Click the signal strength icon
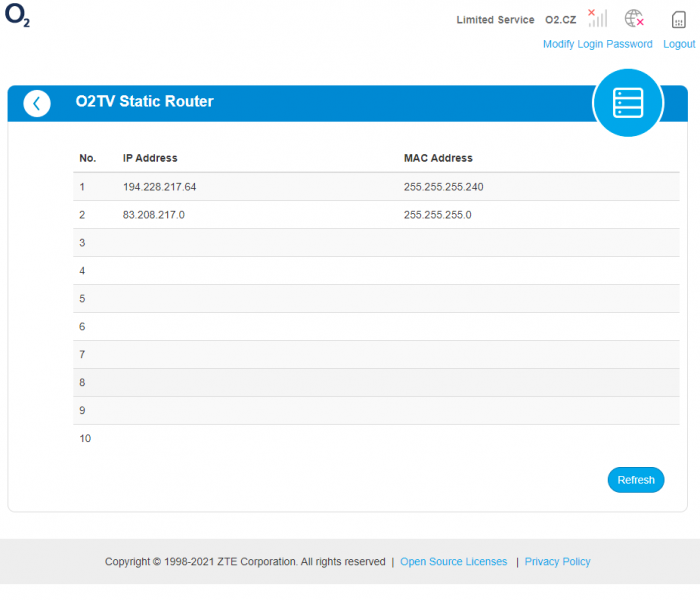 pyautogui.click(x=597, y=18)
